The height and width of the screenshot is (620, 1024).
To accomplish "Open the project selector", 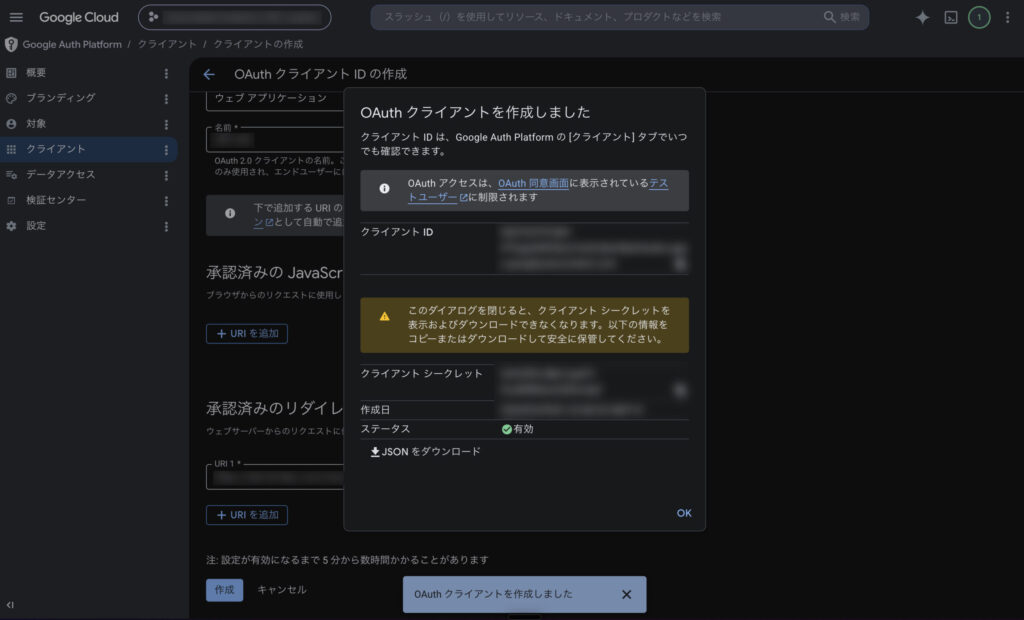I will point(234,17).
